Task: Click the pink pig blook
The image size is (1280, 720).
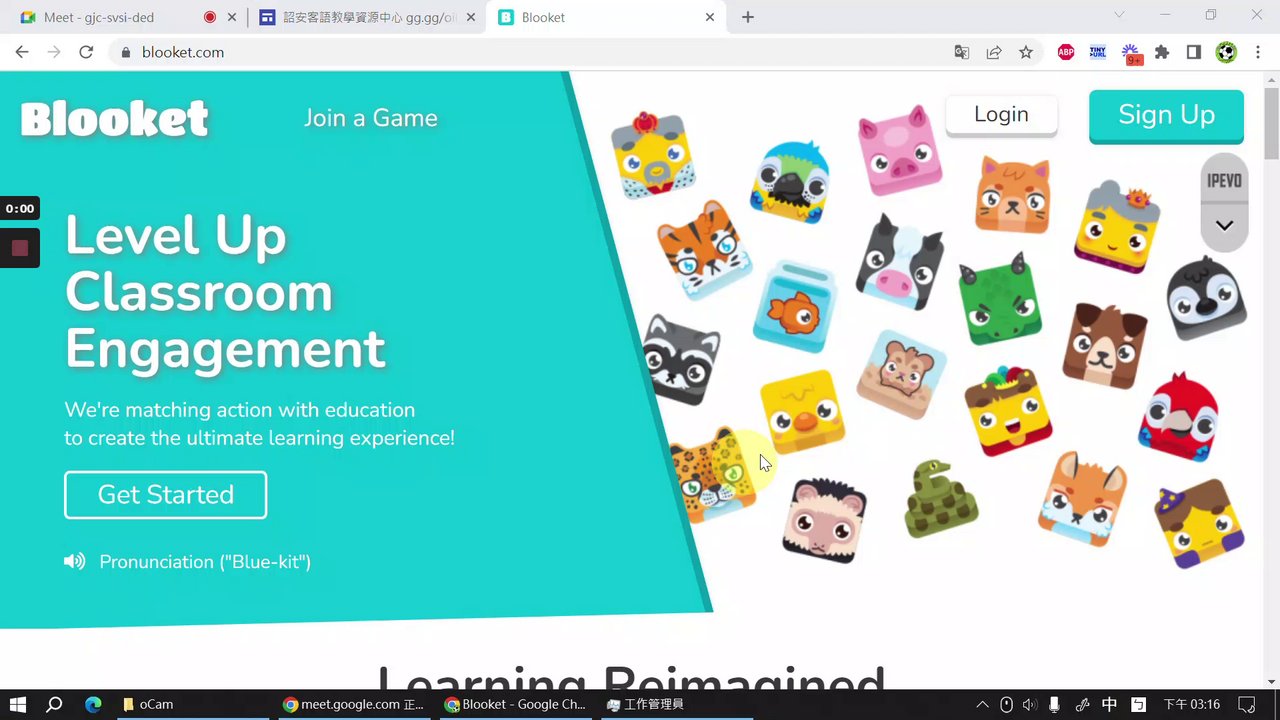Action: click(899, 150)
